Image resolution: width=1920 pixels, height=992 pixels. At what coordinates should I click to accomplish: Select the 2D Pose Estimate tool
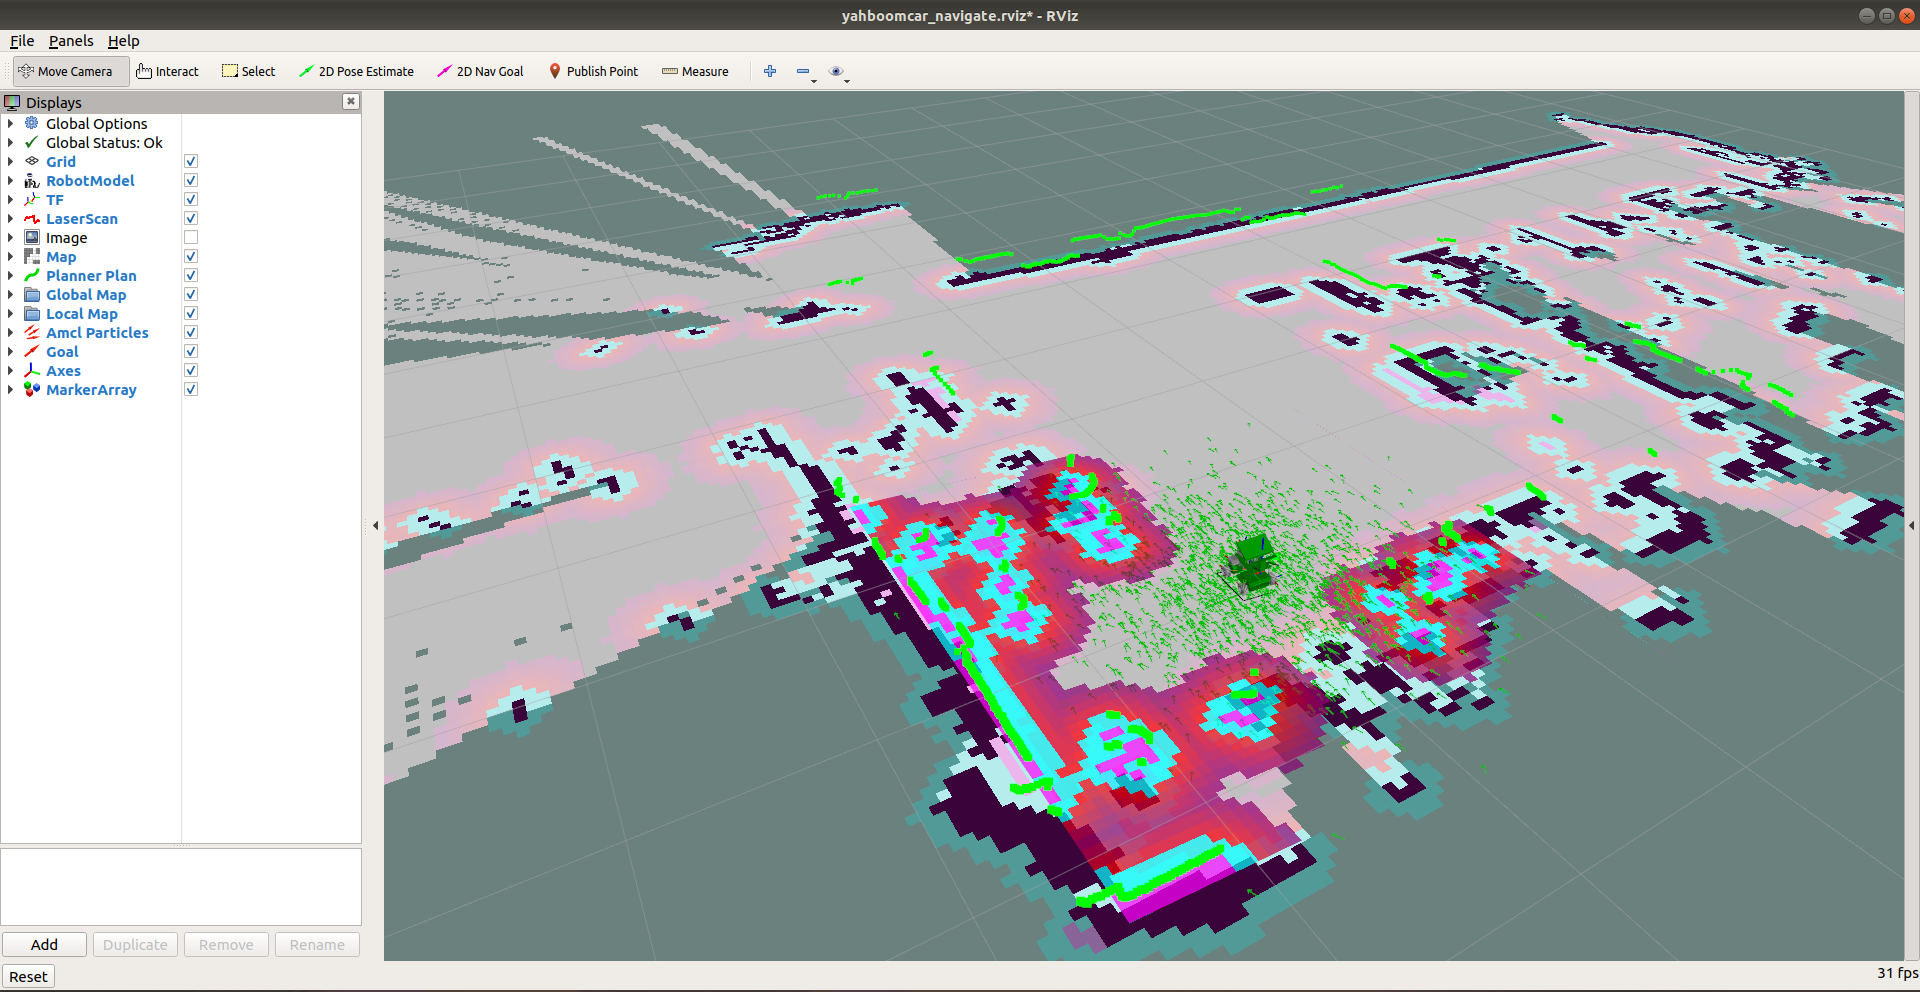(x=356, y=72)
